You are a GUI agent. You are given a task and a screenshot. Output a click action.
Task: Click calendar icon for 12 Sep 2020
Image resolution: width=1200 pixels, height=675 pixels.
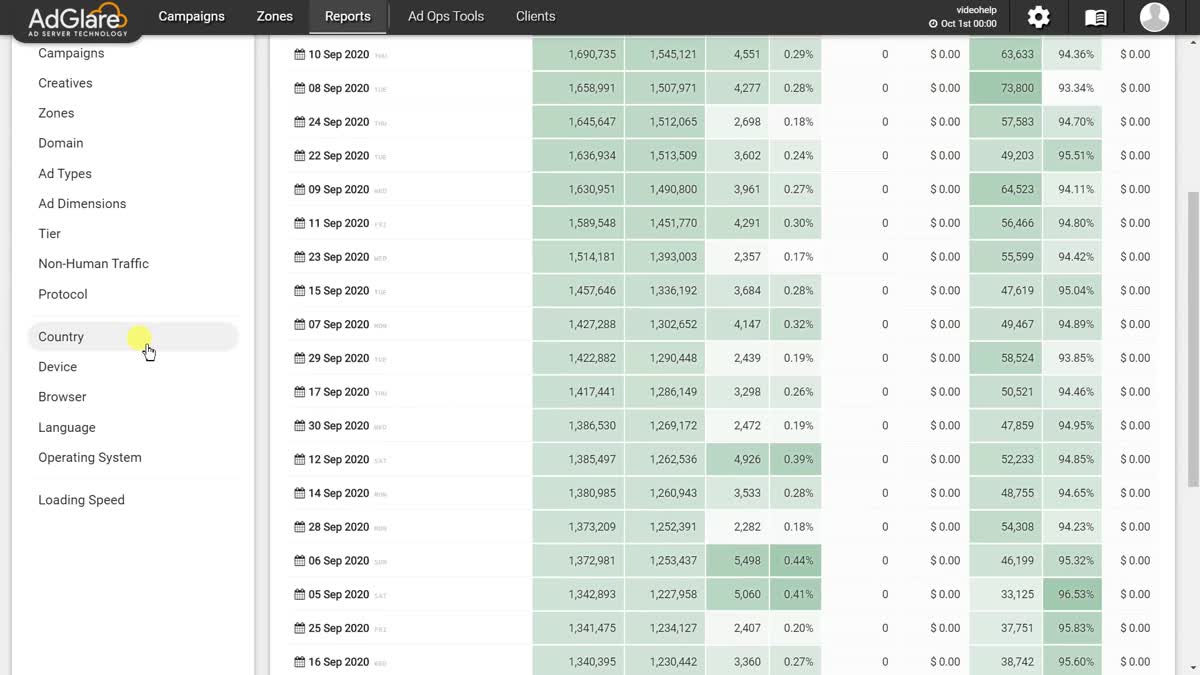[300, 459]
